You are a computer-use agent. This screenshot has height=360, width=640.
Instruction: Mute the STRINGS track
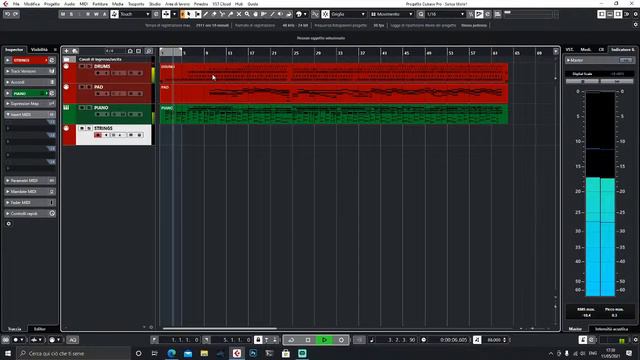[x=82, y=128]
